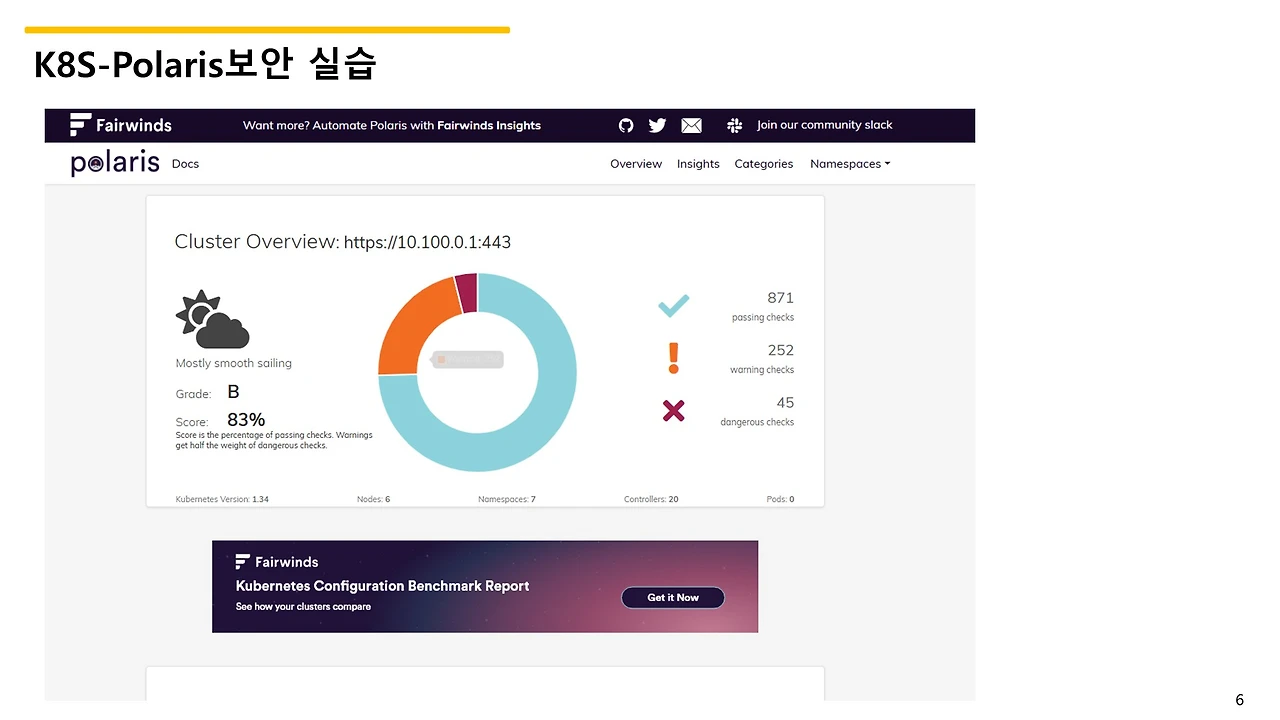This screenshot has height=720, width=1280.
Task: Open the Twitter bird icon
Action: (x=657, y=125)
